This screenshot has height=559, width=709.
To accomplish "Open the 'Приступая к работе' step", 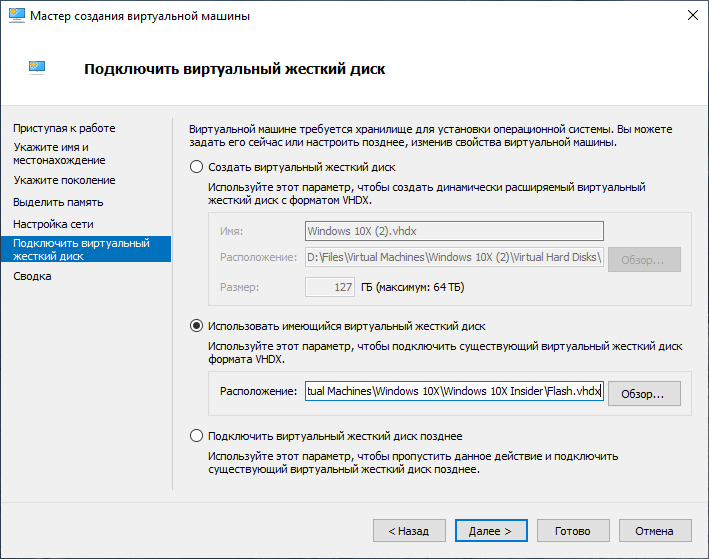I will [64, 128].
